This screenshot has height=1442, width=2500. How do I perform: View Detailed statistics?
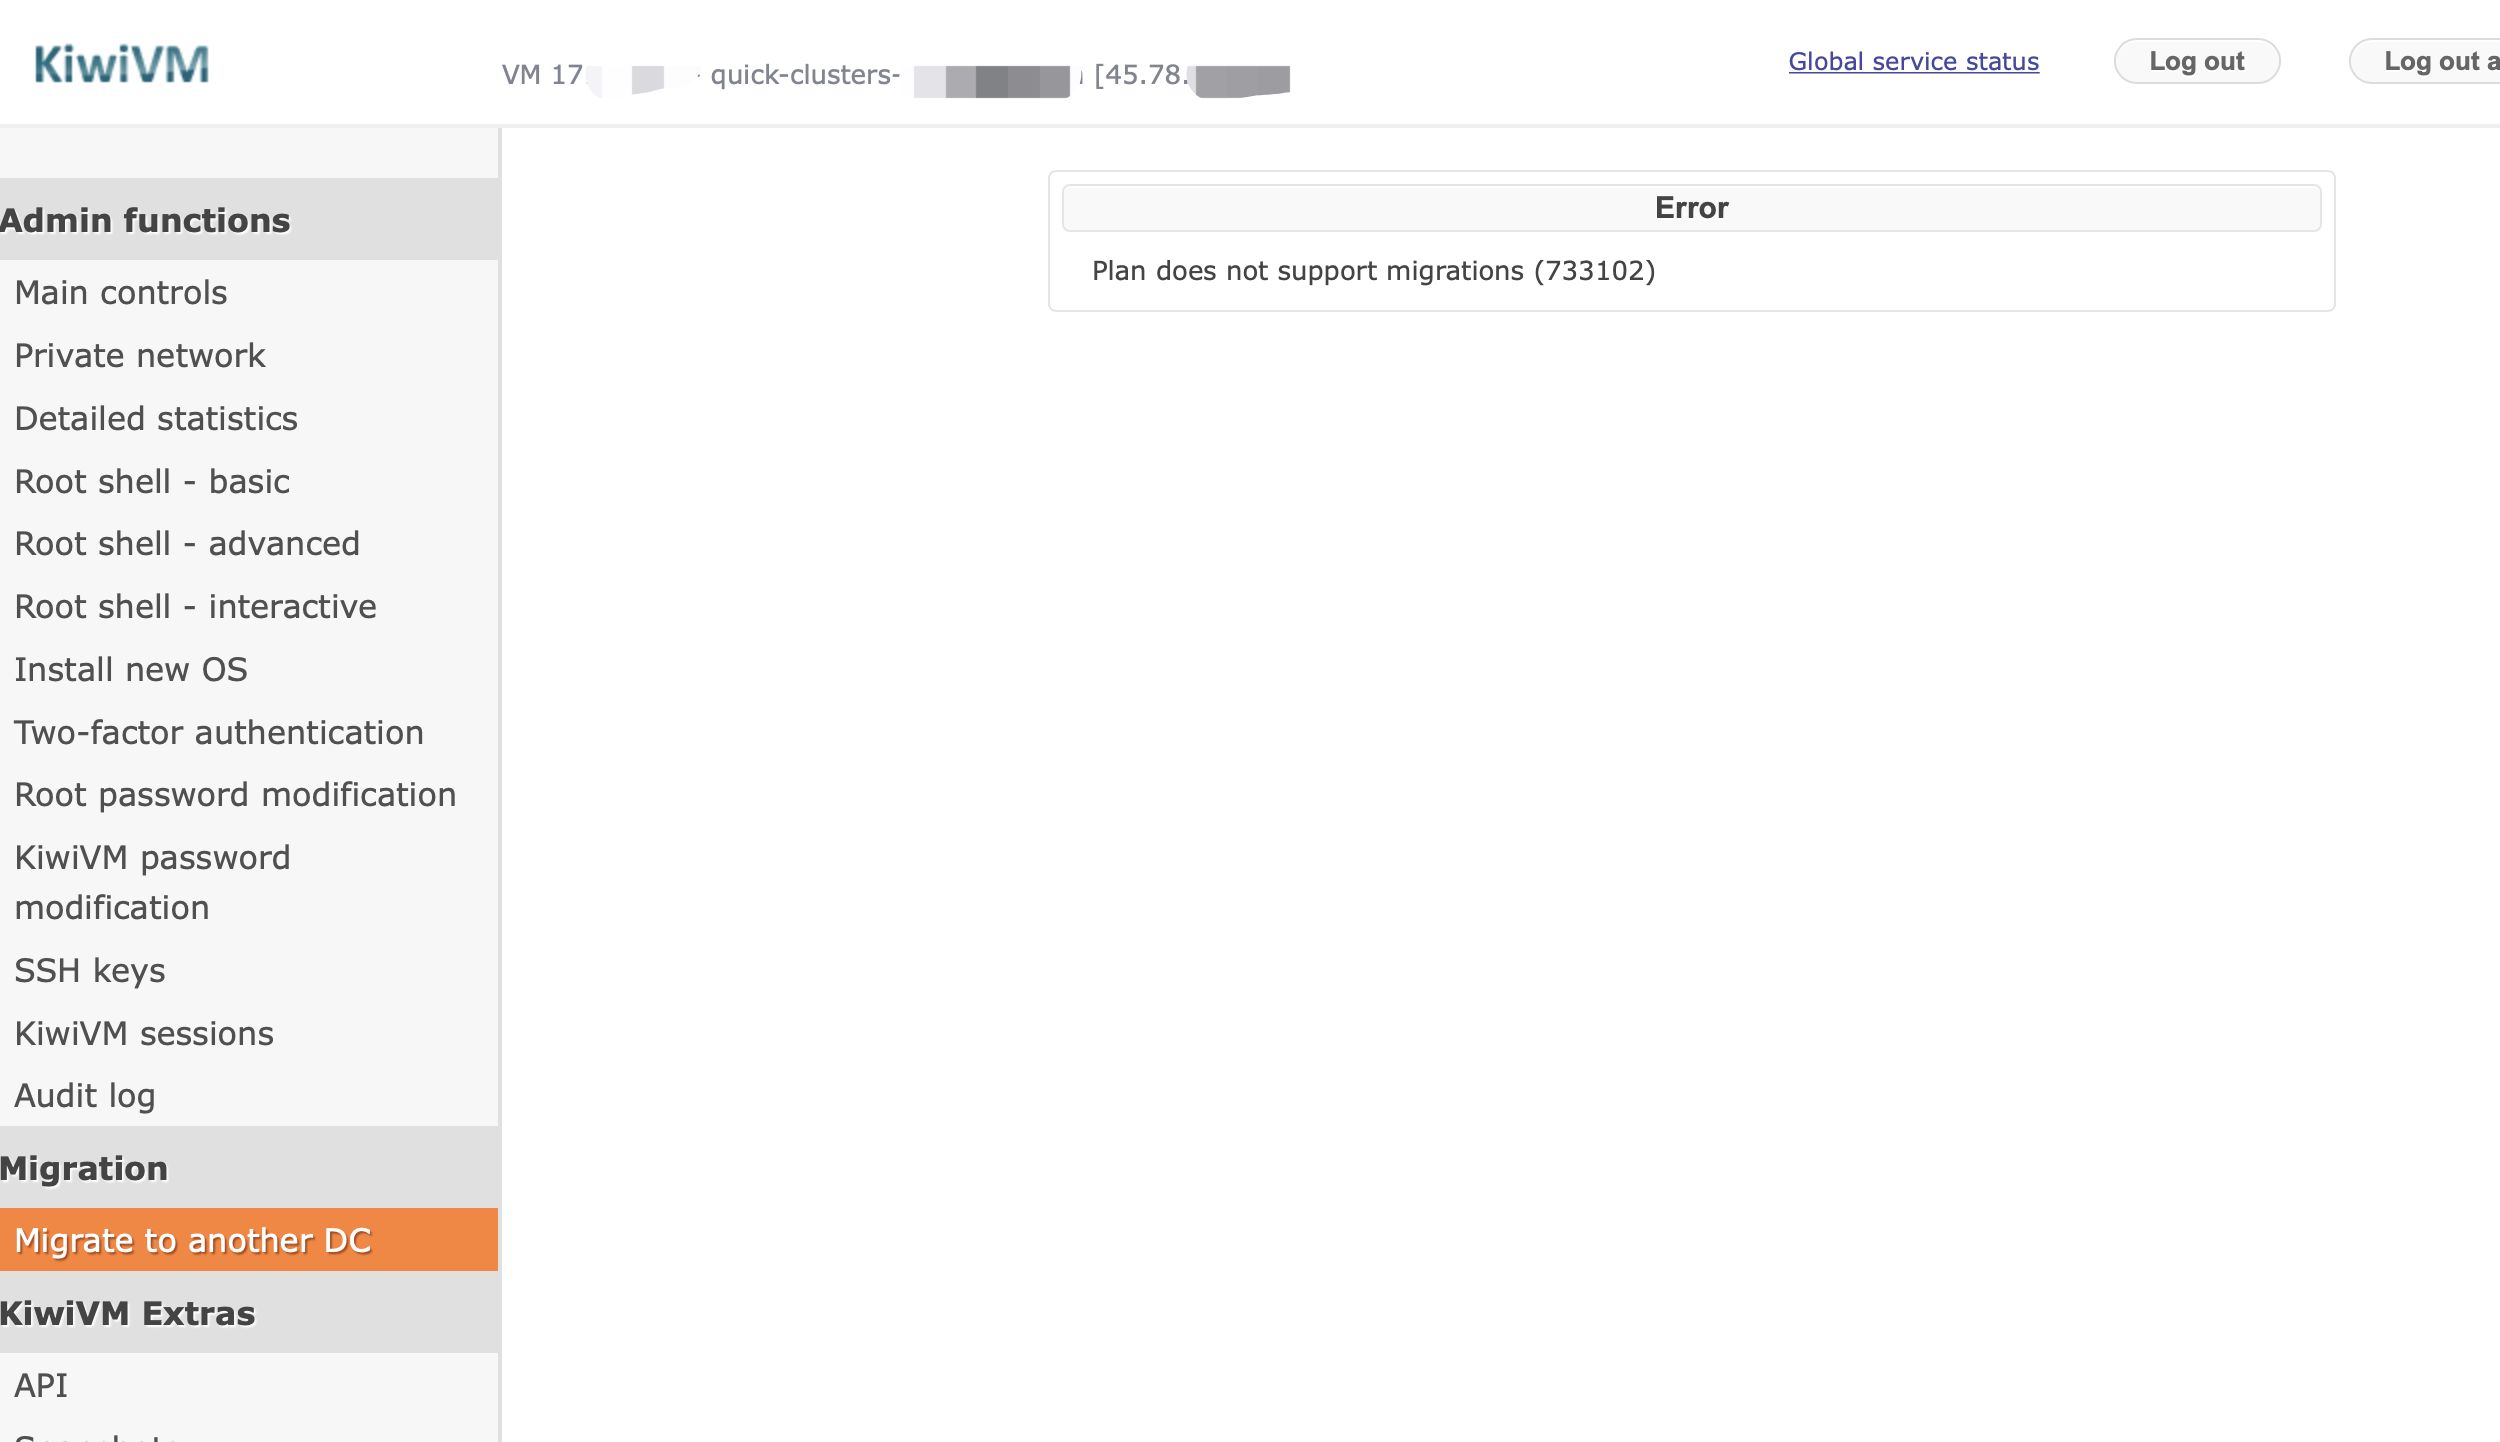click(249, 418)
